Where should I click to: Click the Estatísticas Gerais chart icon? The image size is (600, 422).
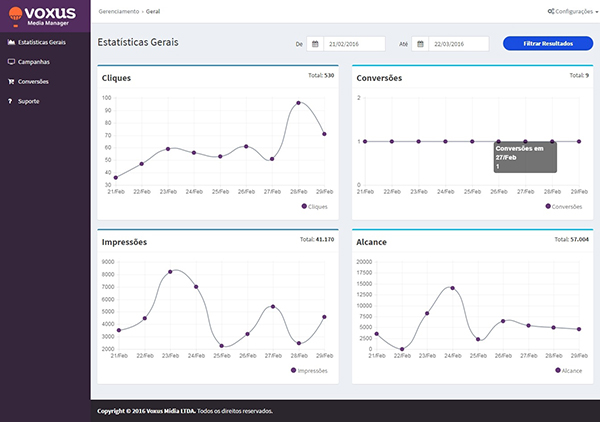tap(10, 43)
